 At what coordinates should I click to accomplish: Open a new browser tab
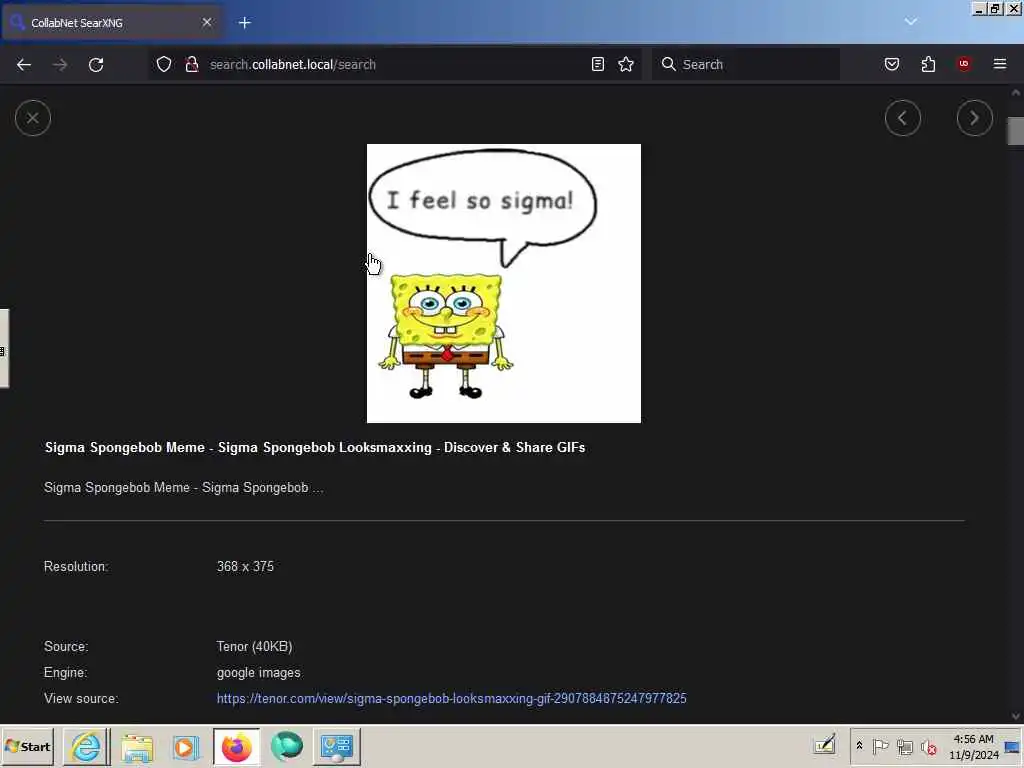(x=245, y=23)
